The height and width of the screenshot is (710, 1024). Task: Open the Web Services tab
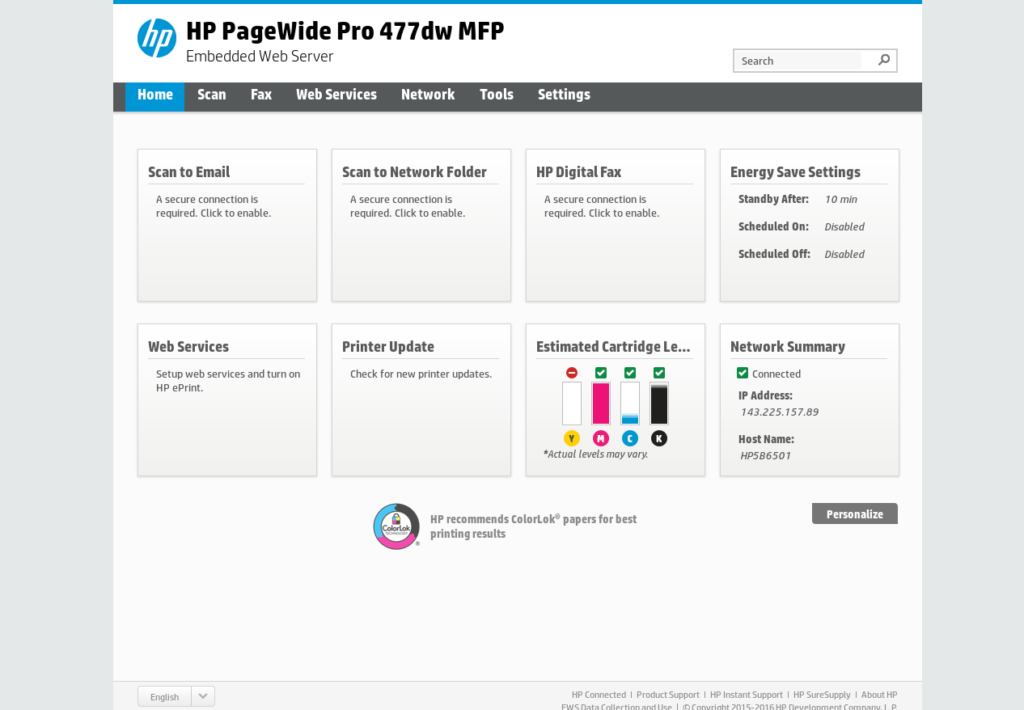pyautogui.click(x=336, y=95)
